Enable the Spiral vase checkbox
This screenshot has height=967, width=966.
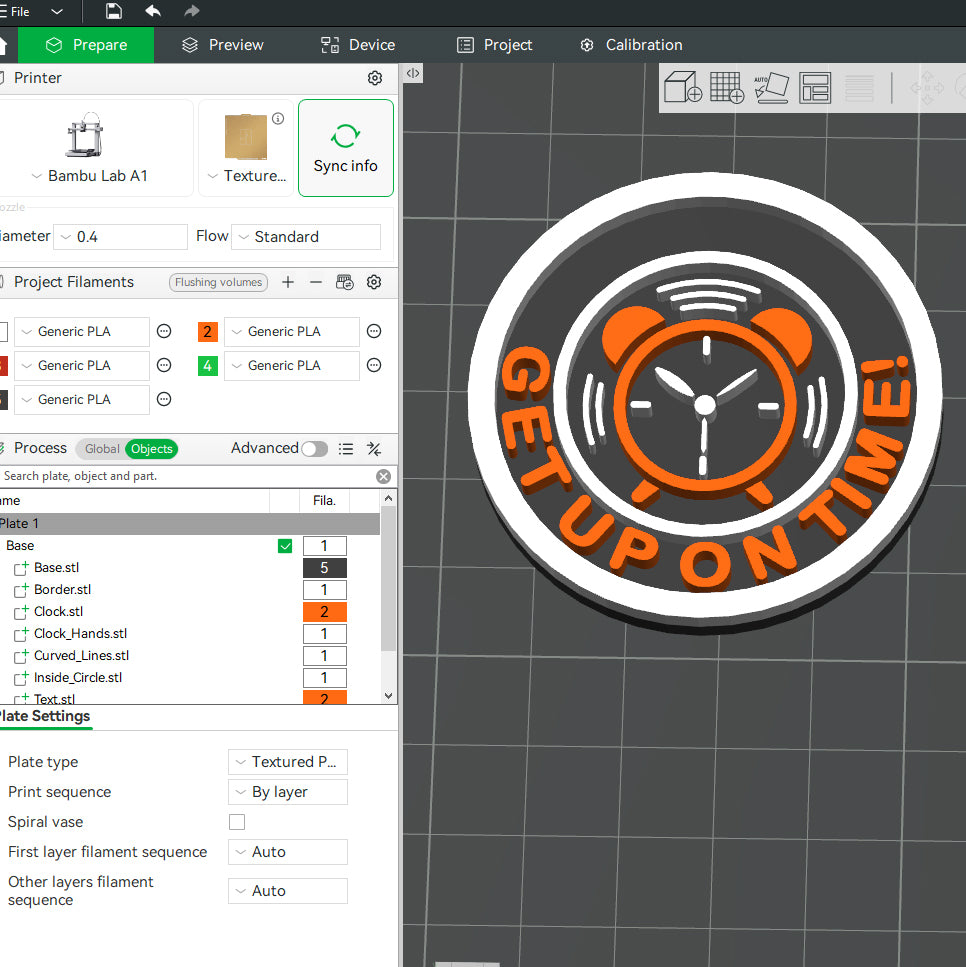pos(237,822)
